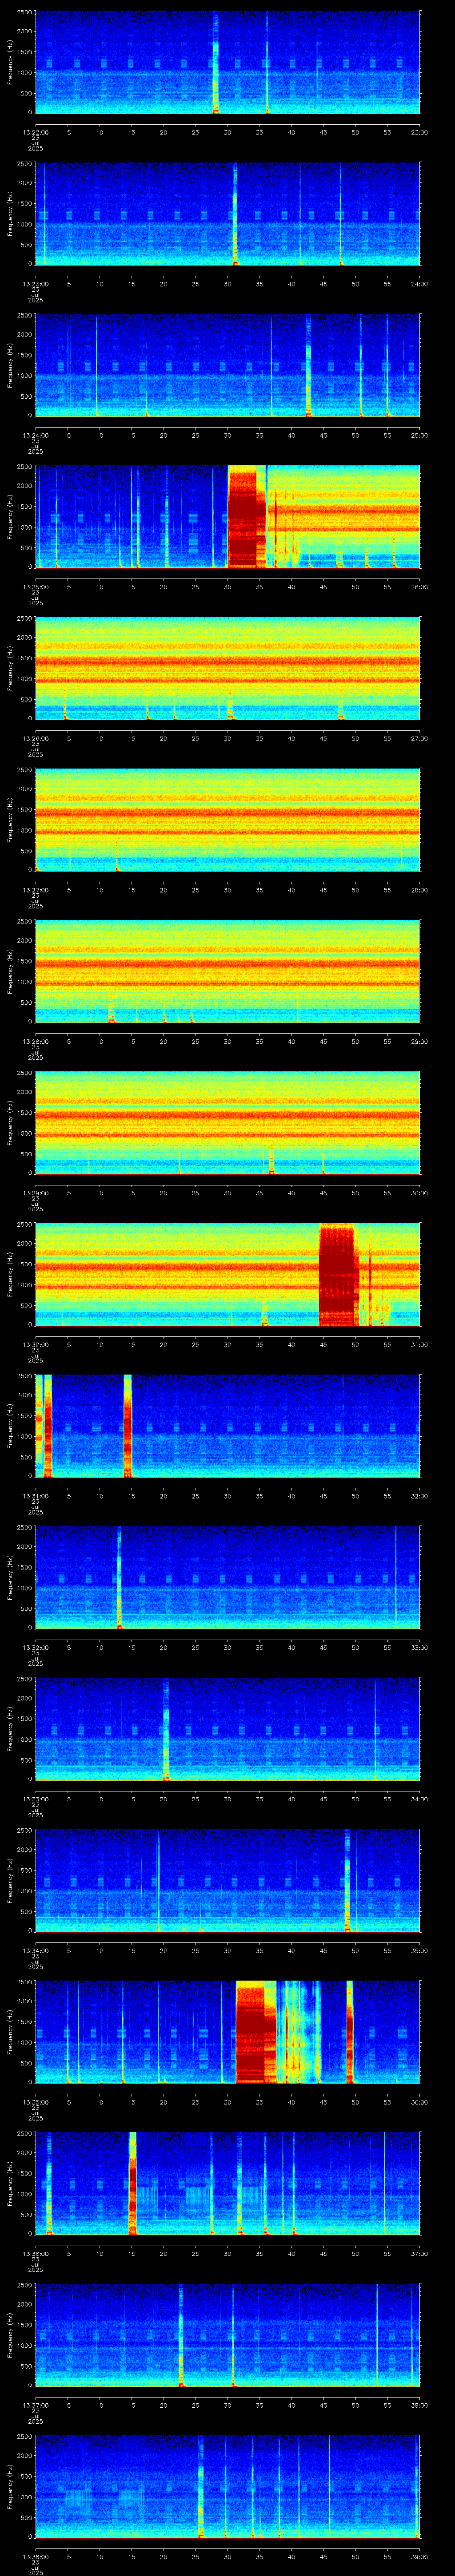Viewport: 455px width, 2576px height.
Task: Select the spike near 31 seconds in 13:23 spectrogram
Action: coord(235,214)
